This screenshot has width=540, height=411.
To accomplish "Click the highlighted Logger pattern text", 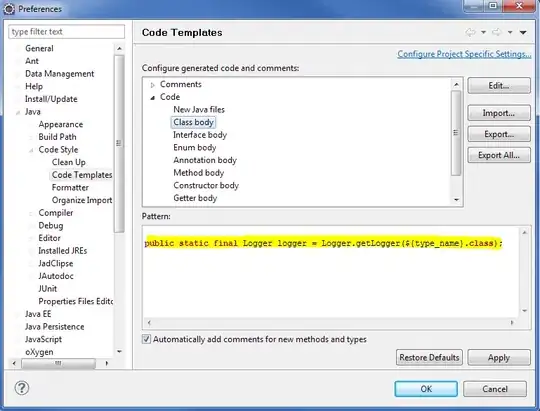I will coord(324,243).
